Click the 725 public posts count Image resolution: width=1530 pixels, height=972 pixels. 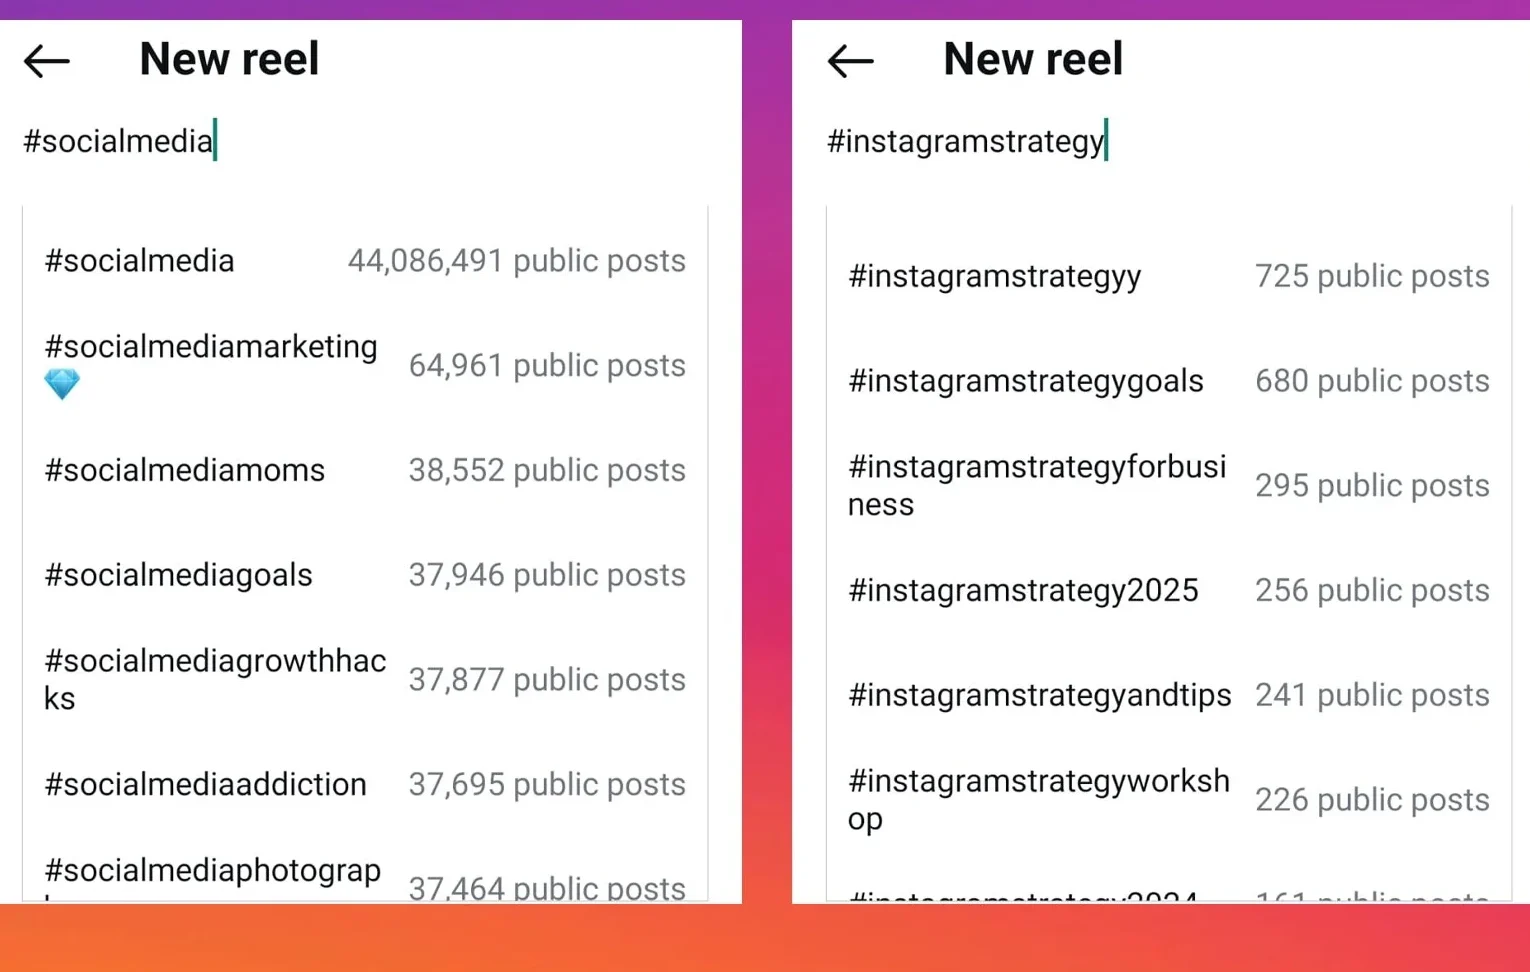click(1372, 276)
